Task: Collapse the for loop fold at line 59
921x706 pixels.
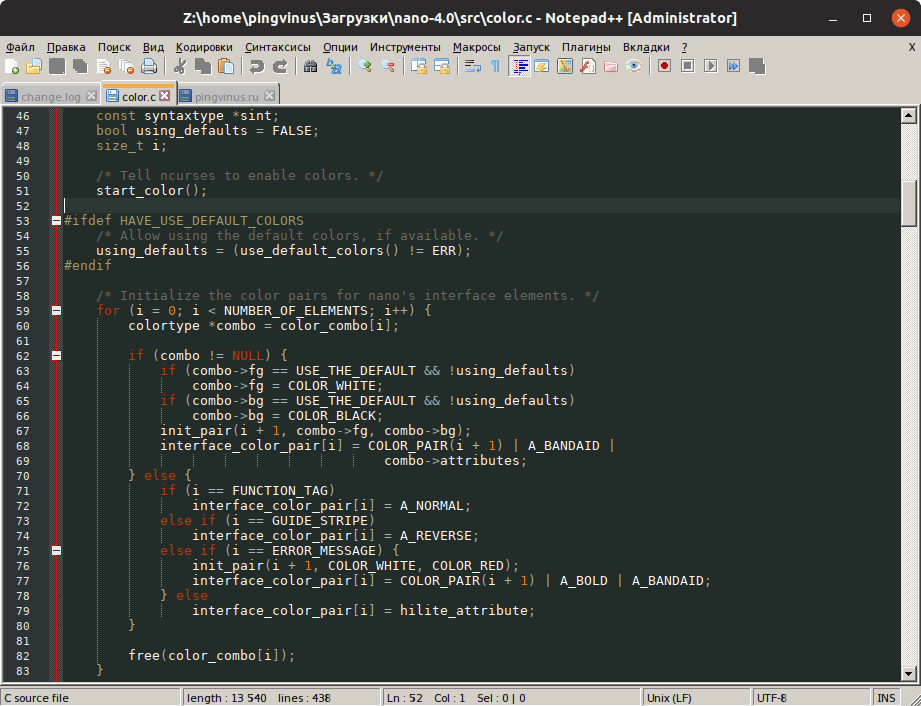Action: pyautogui.click(x=56, y=311)
